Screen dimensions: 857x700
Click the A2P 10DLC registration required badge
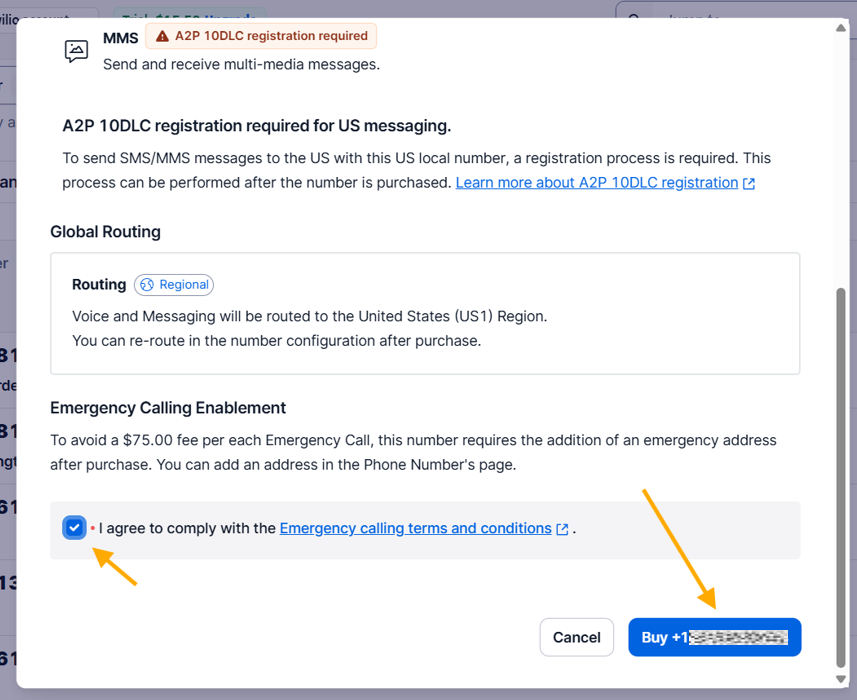(x=261, y=36)
